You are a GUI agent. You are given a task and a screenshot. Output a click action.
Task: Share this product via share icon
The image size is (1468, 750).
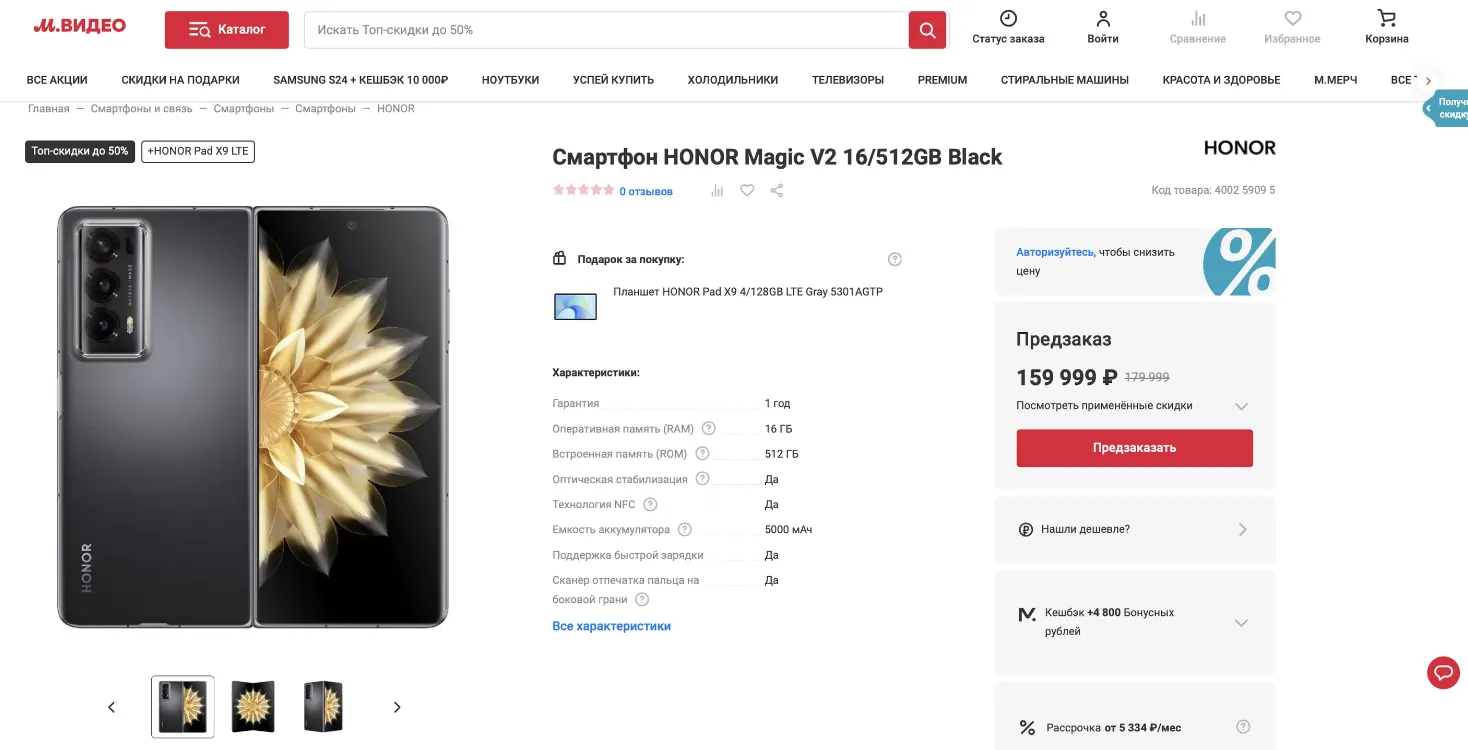777,190
